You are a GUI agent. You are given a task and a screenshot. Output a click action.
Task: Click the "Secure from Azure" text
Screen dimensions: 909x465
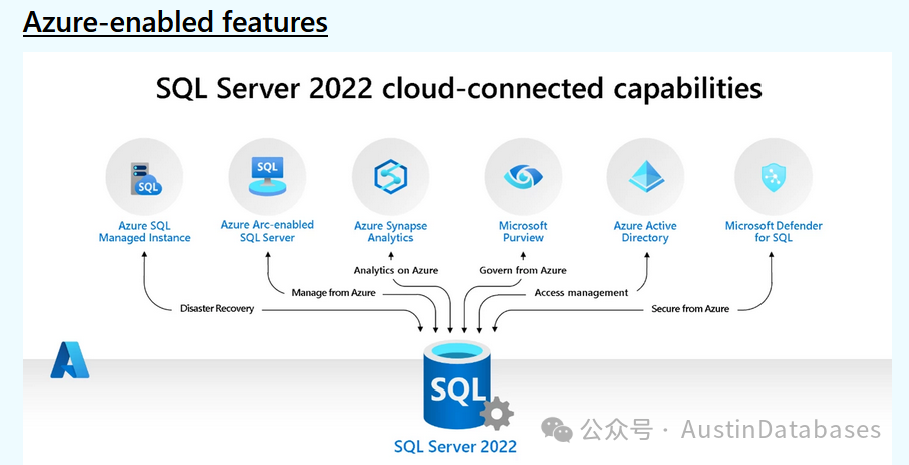(x=690, y=308)
